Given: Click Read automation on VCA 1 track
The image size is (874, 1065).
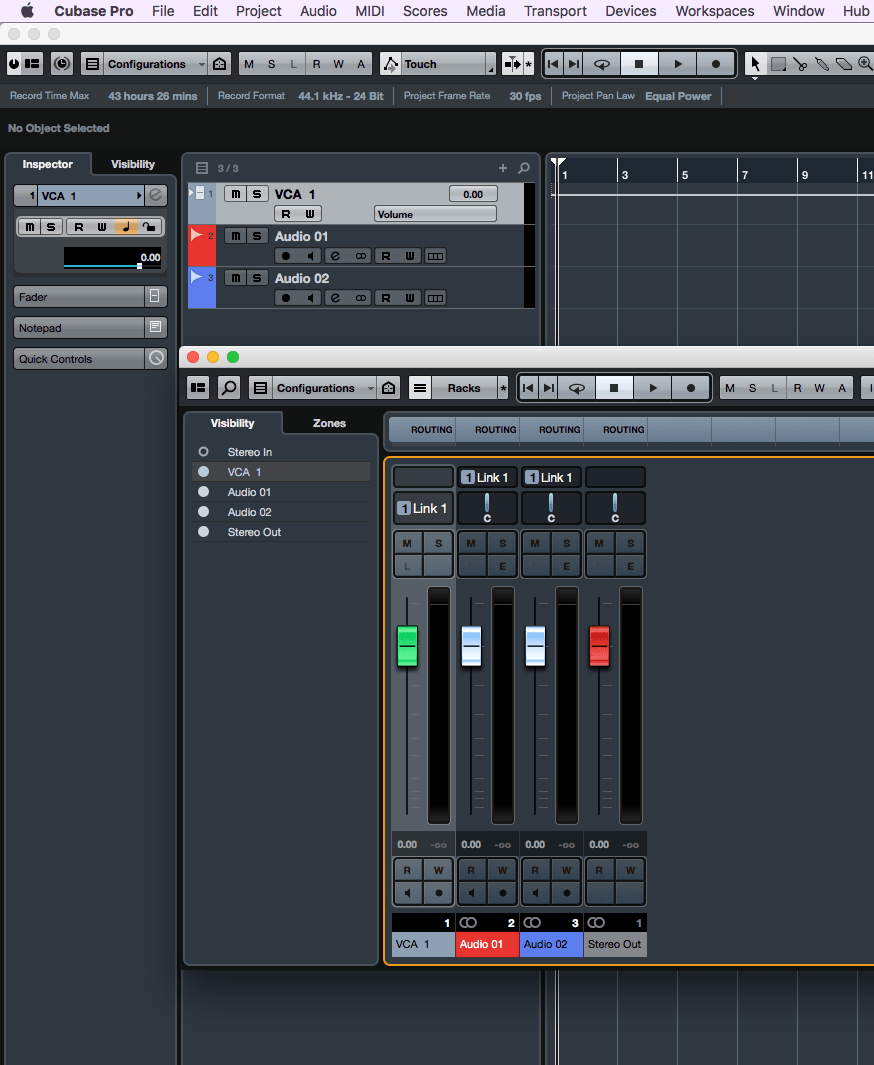Looking at the screenshot, I should (x=287, y=215).
